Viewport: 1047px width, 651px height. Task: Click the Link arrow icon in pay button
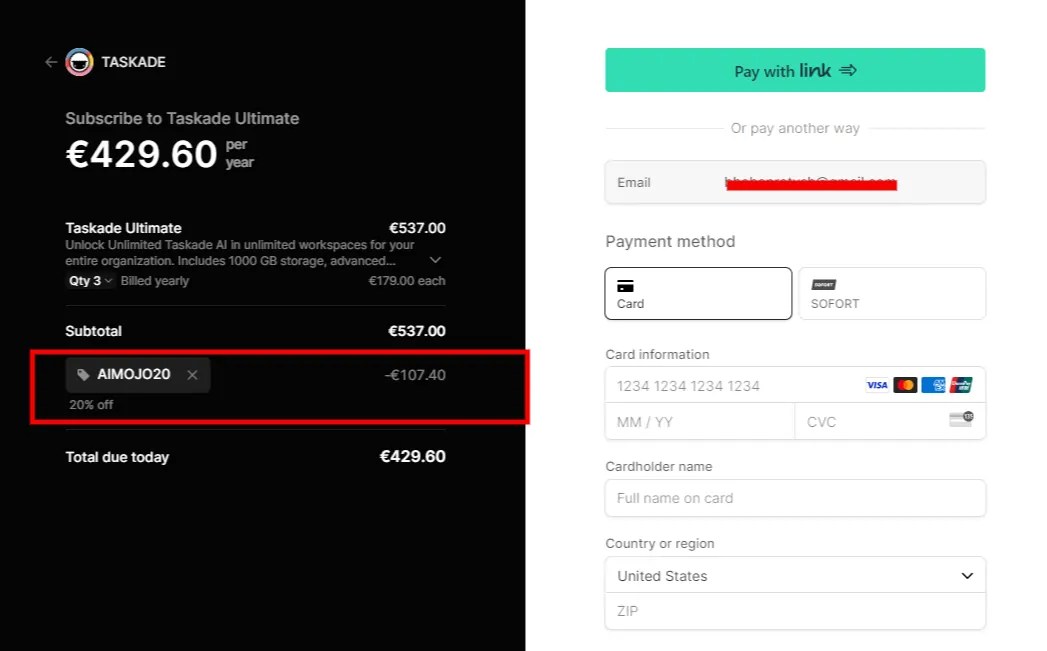849,70
